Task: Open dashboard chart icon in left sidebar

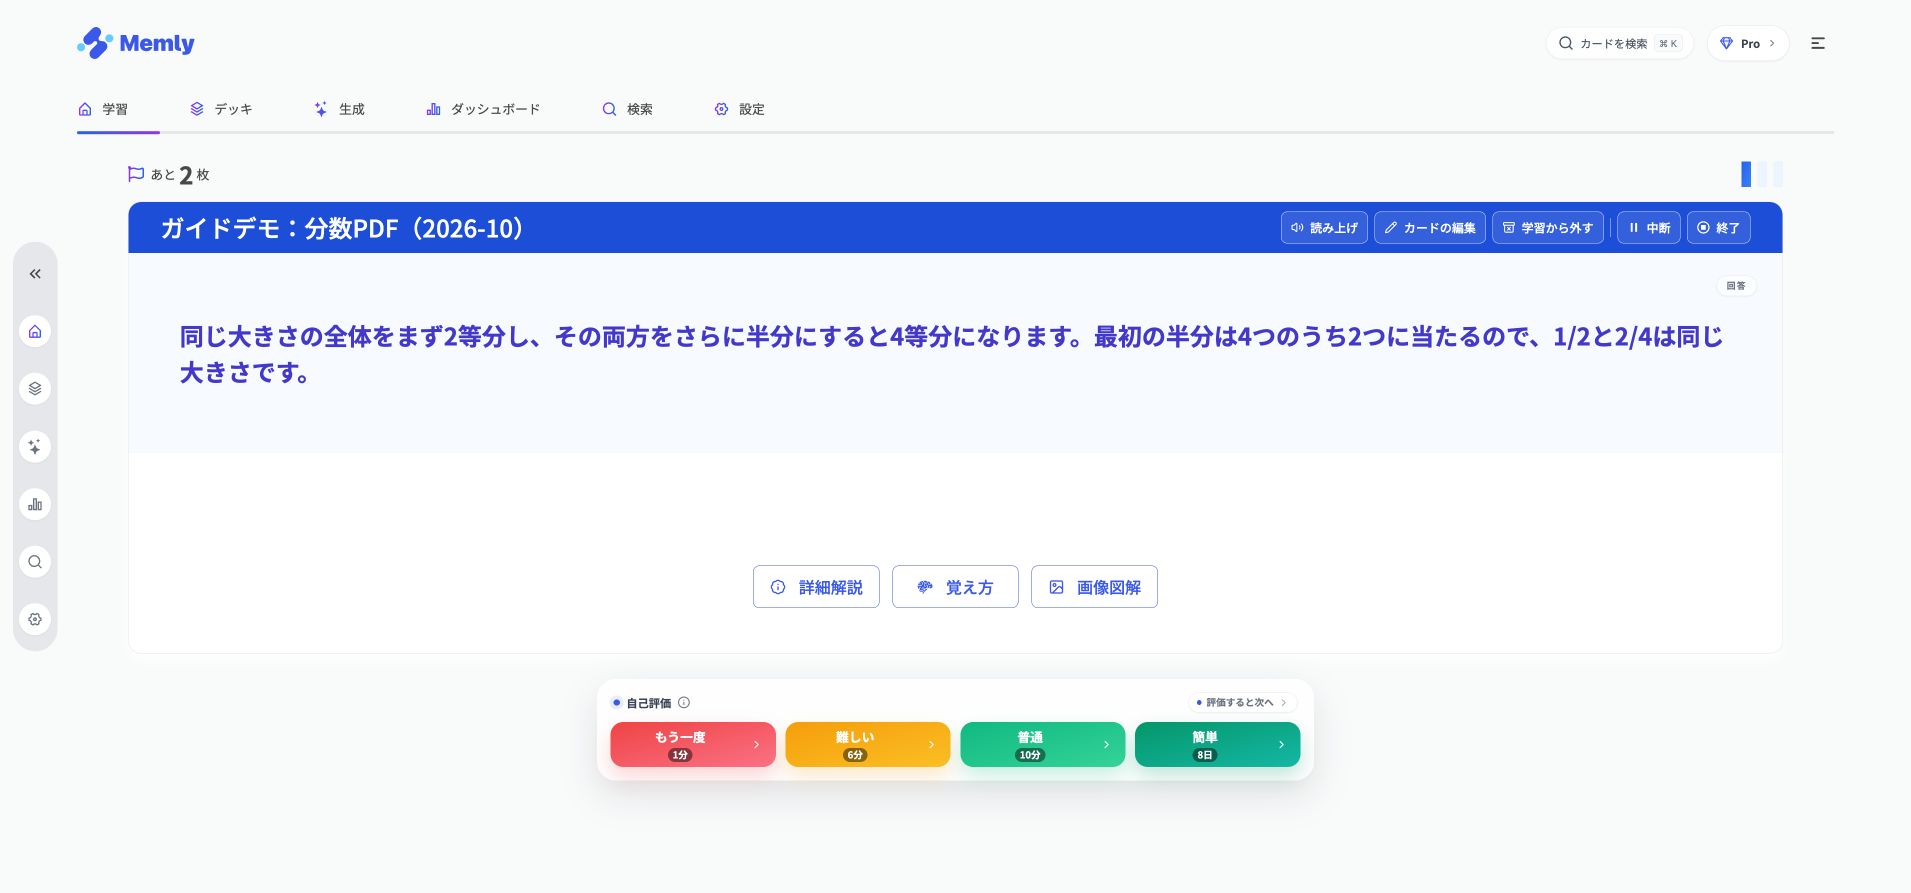Action: tap(35, 504)
